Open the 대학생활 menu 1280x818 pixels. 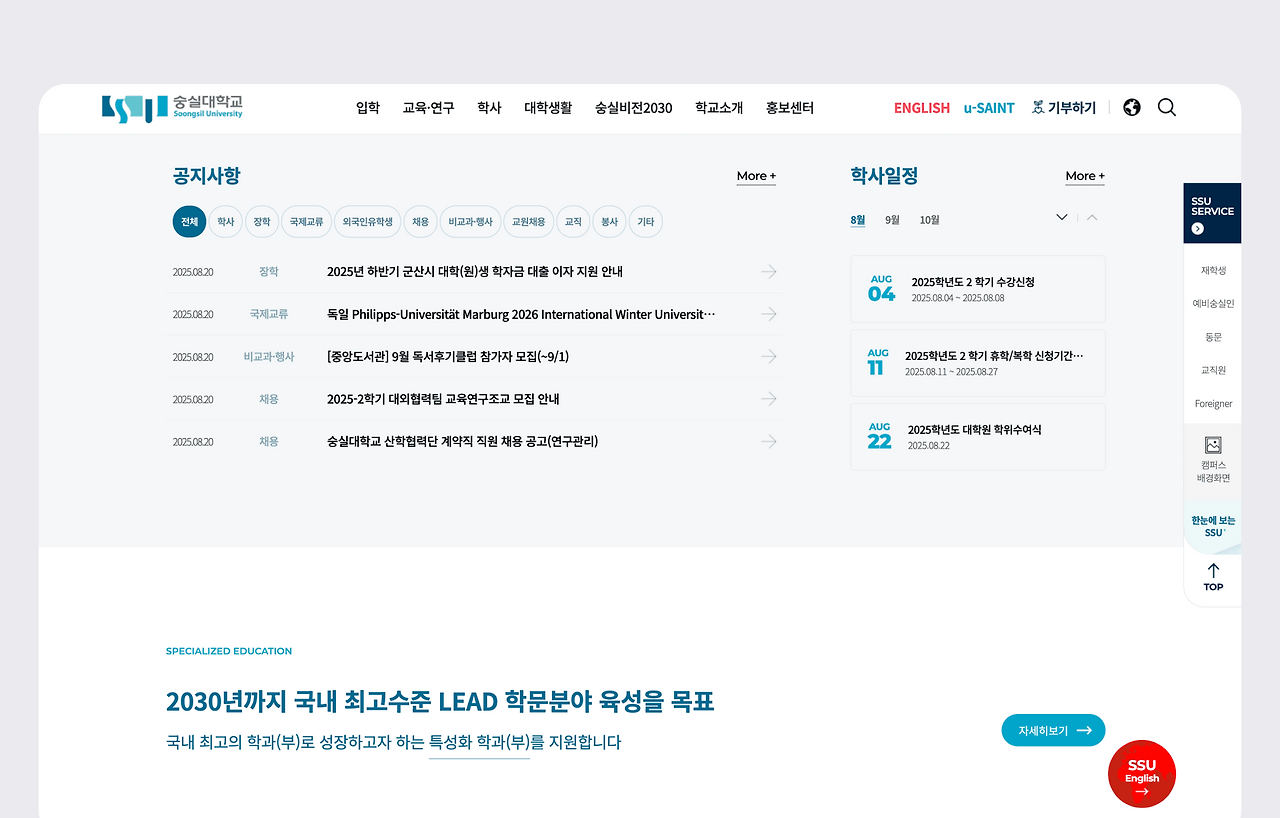[547, 107]
